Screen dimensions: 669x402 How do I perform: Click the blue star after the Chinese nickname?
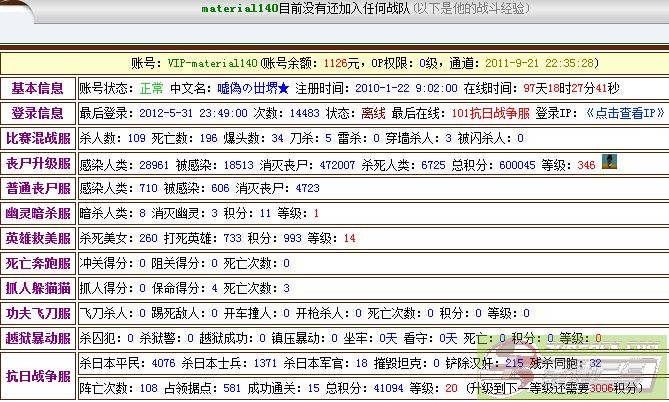coord(284,88)
